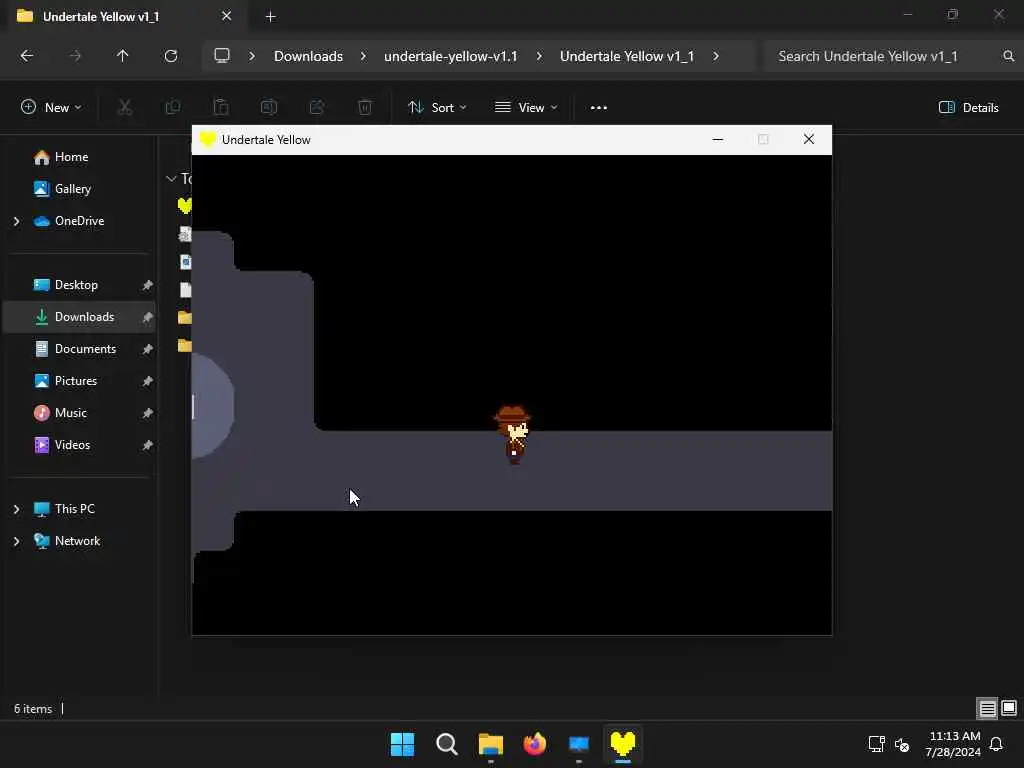This screenshot has width=1024, height=768.
Task: Add a new File Explorer tab
Action: pyautogui.click(x=270, y=17)
